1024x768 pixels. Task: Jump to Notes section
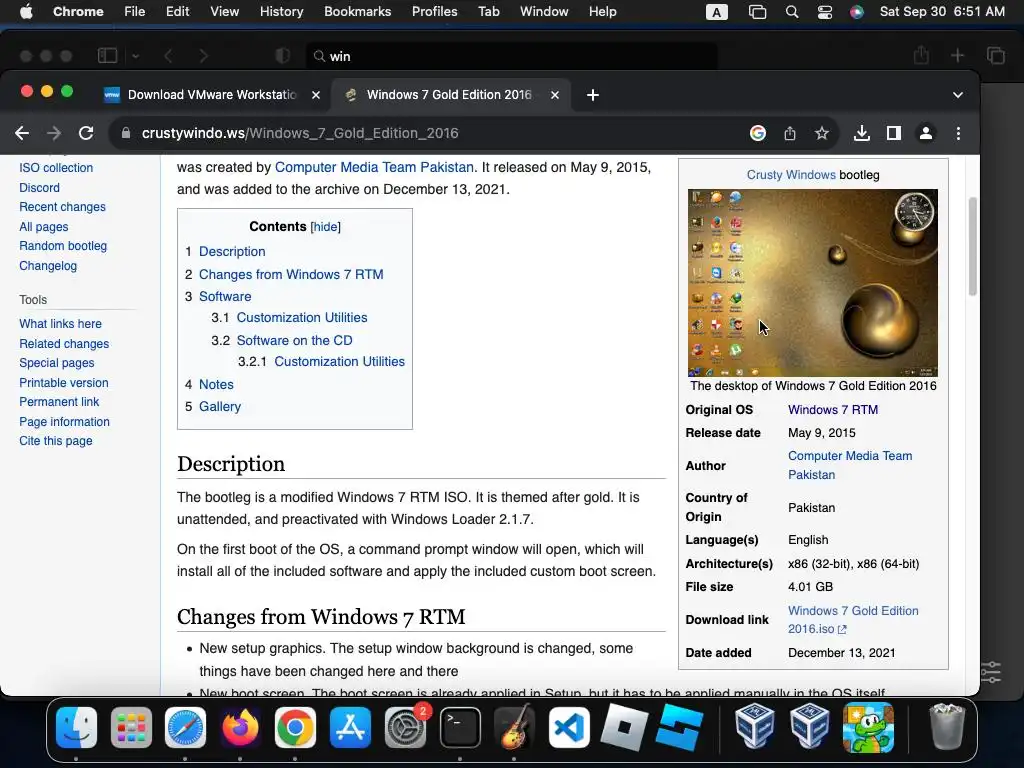[x=216, y=385]
